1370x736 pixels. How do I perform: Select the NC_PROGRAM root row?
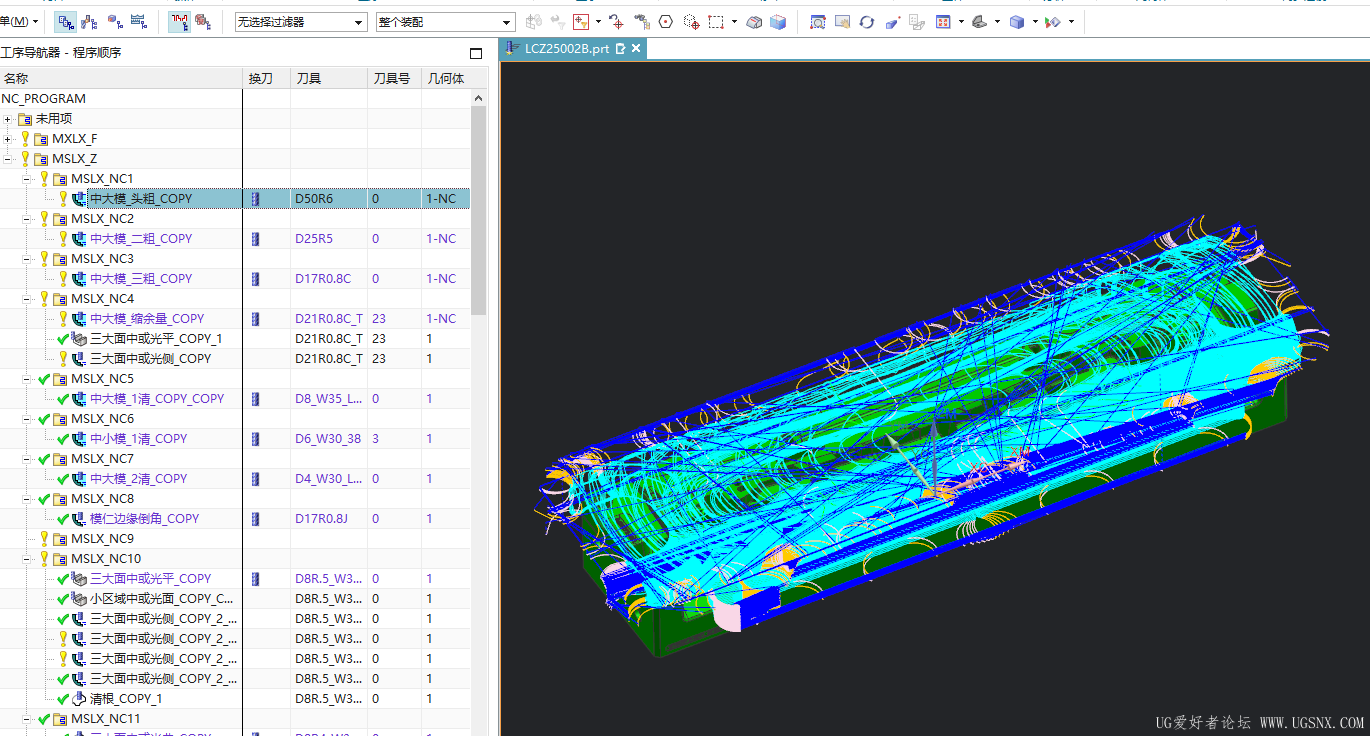44,99
